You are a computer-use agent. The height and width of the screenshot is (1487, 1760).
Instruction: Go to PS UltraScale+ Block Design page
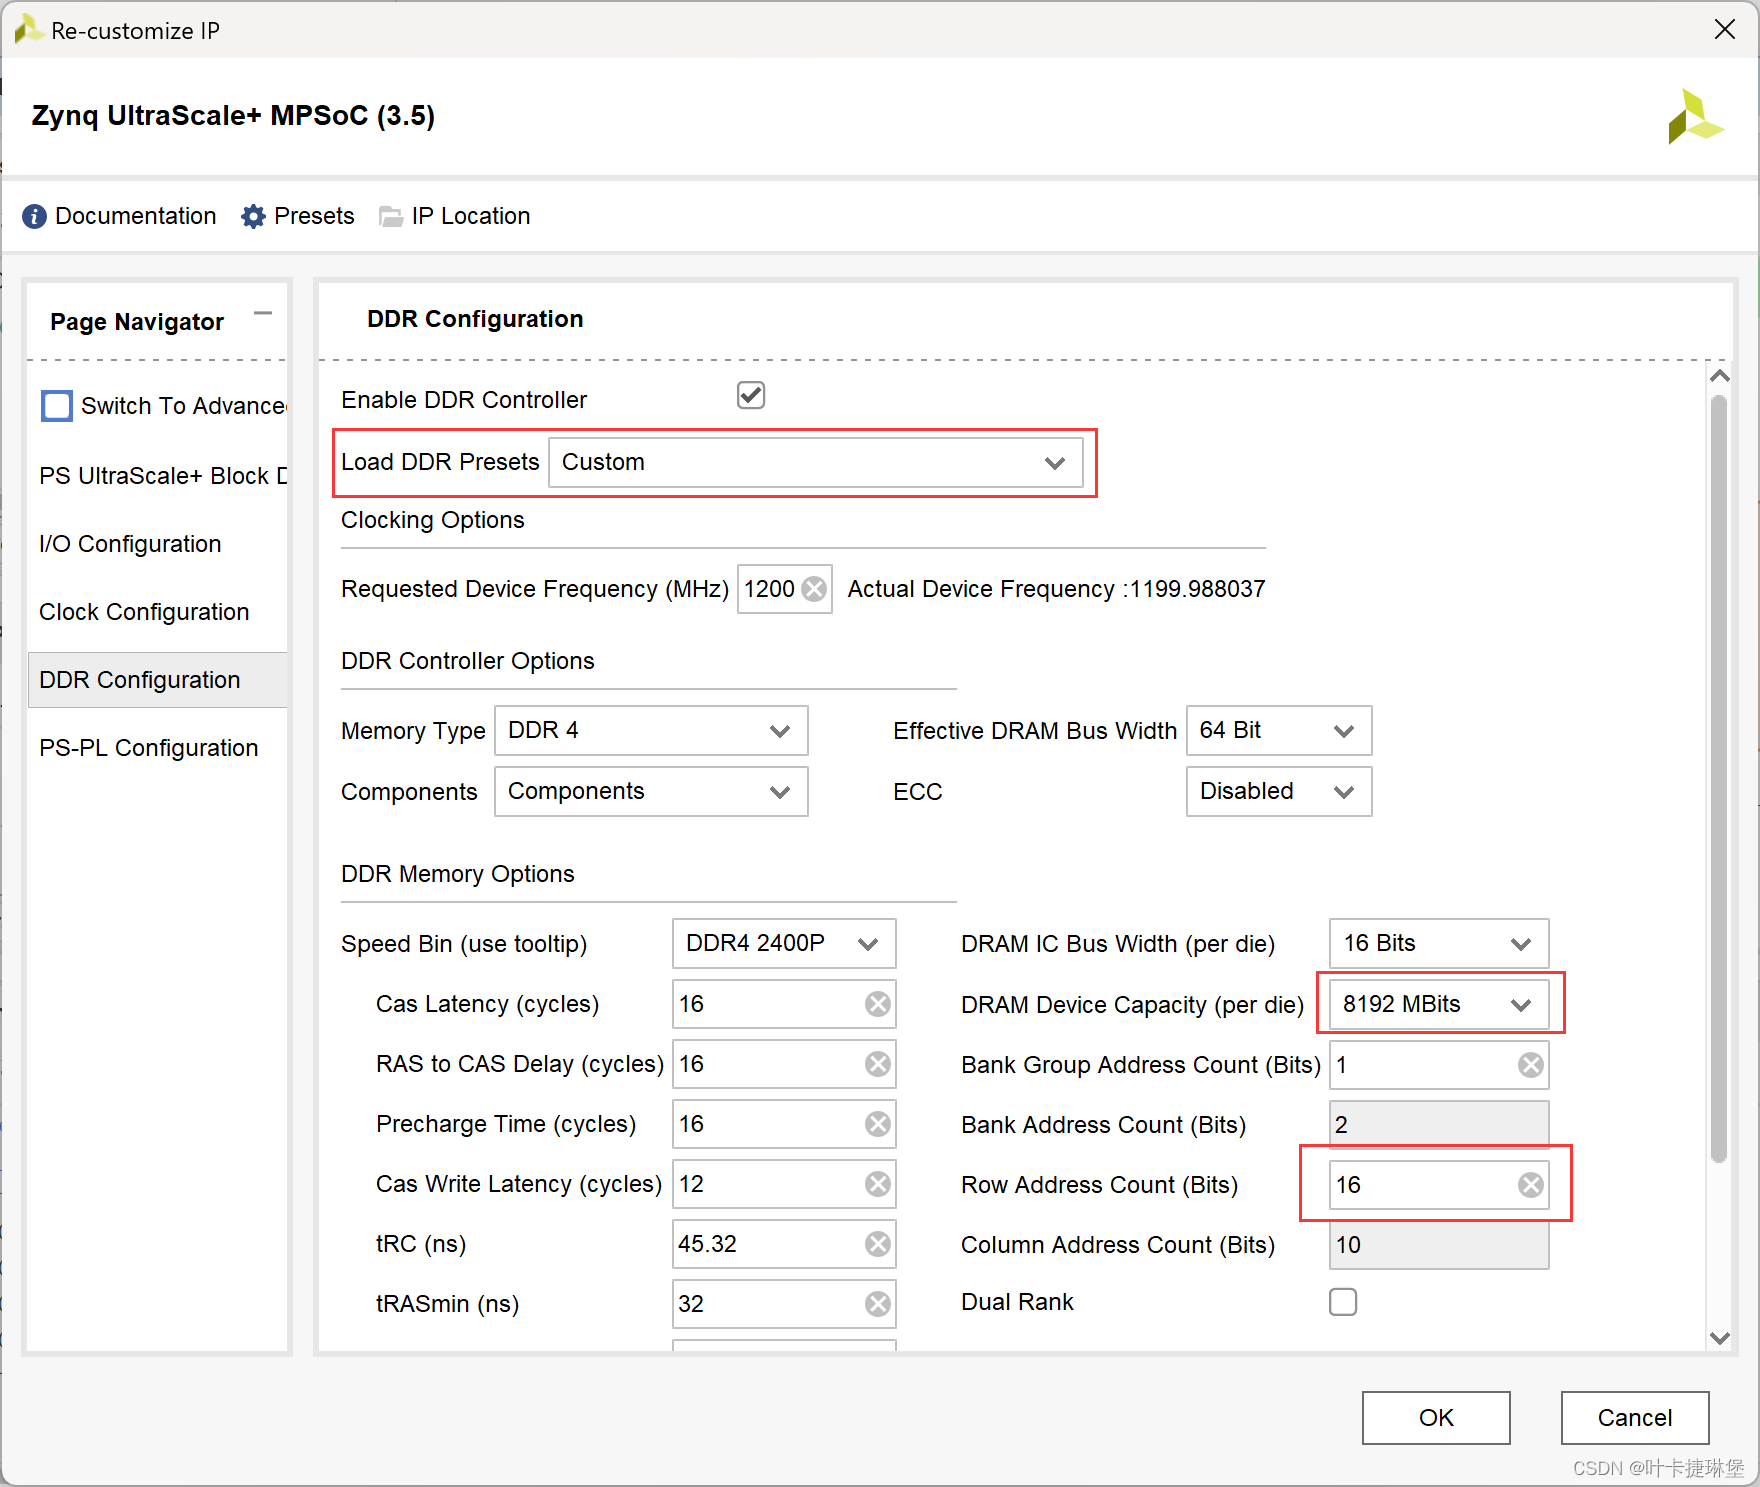click(x=162, y=476)
